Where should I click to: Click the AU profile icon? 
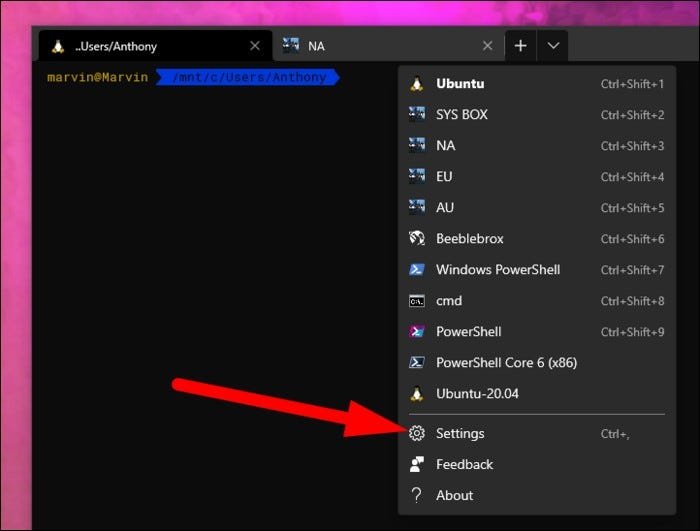pos(417,207)
